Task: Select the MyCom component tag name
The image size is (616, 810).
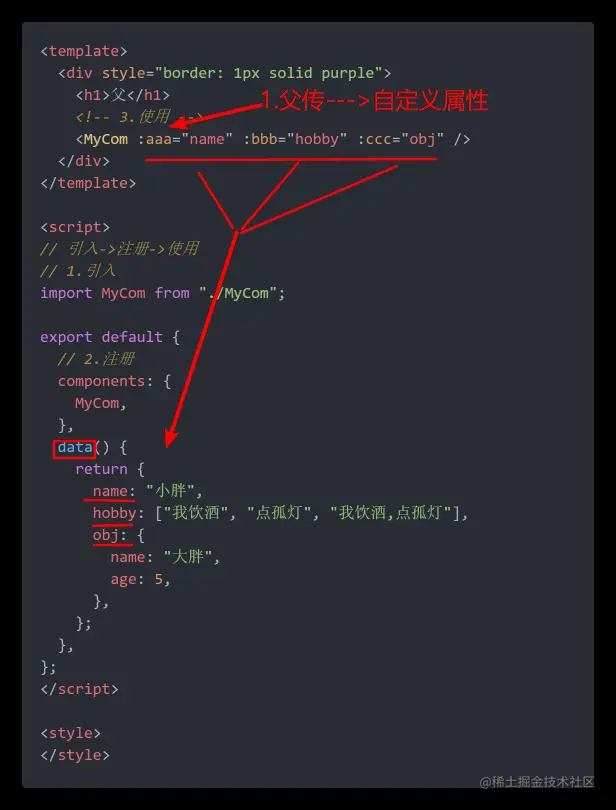Action: 106,139
